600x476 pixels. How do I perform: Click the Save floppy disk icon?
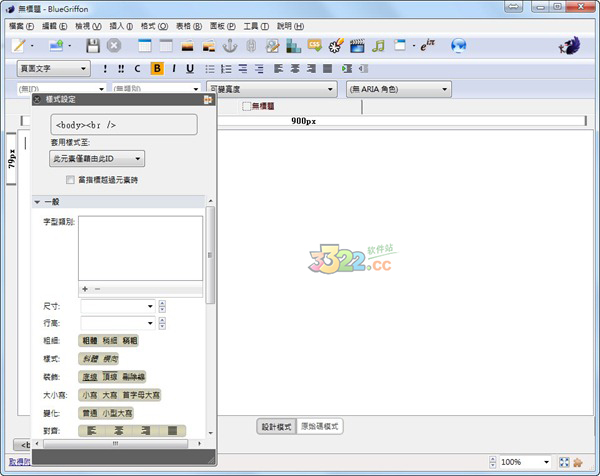click(x=93, y=46)
